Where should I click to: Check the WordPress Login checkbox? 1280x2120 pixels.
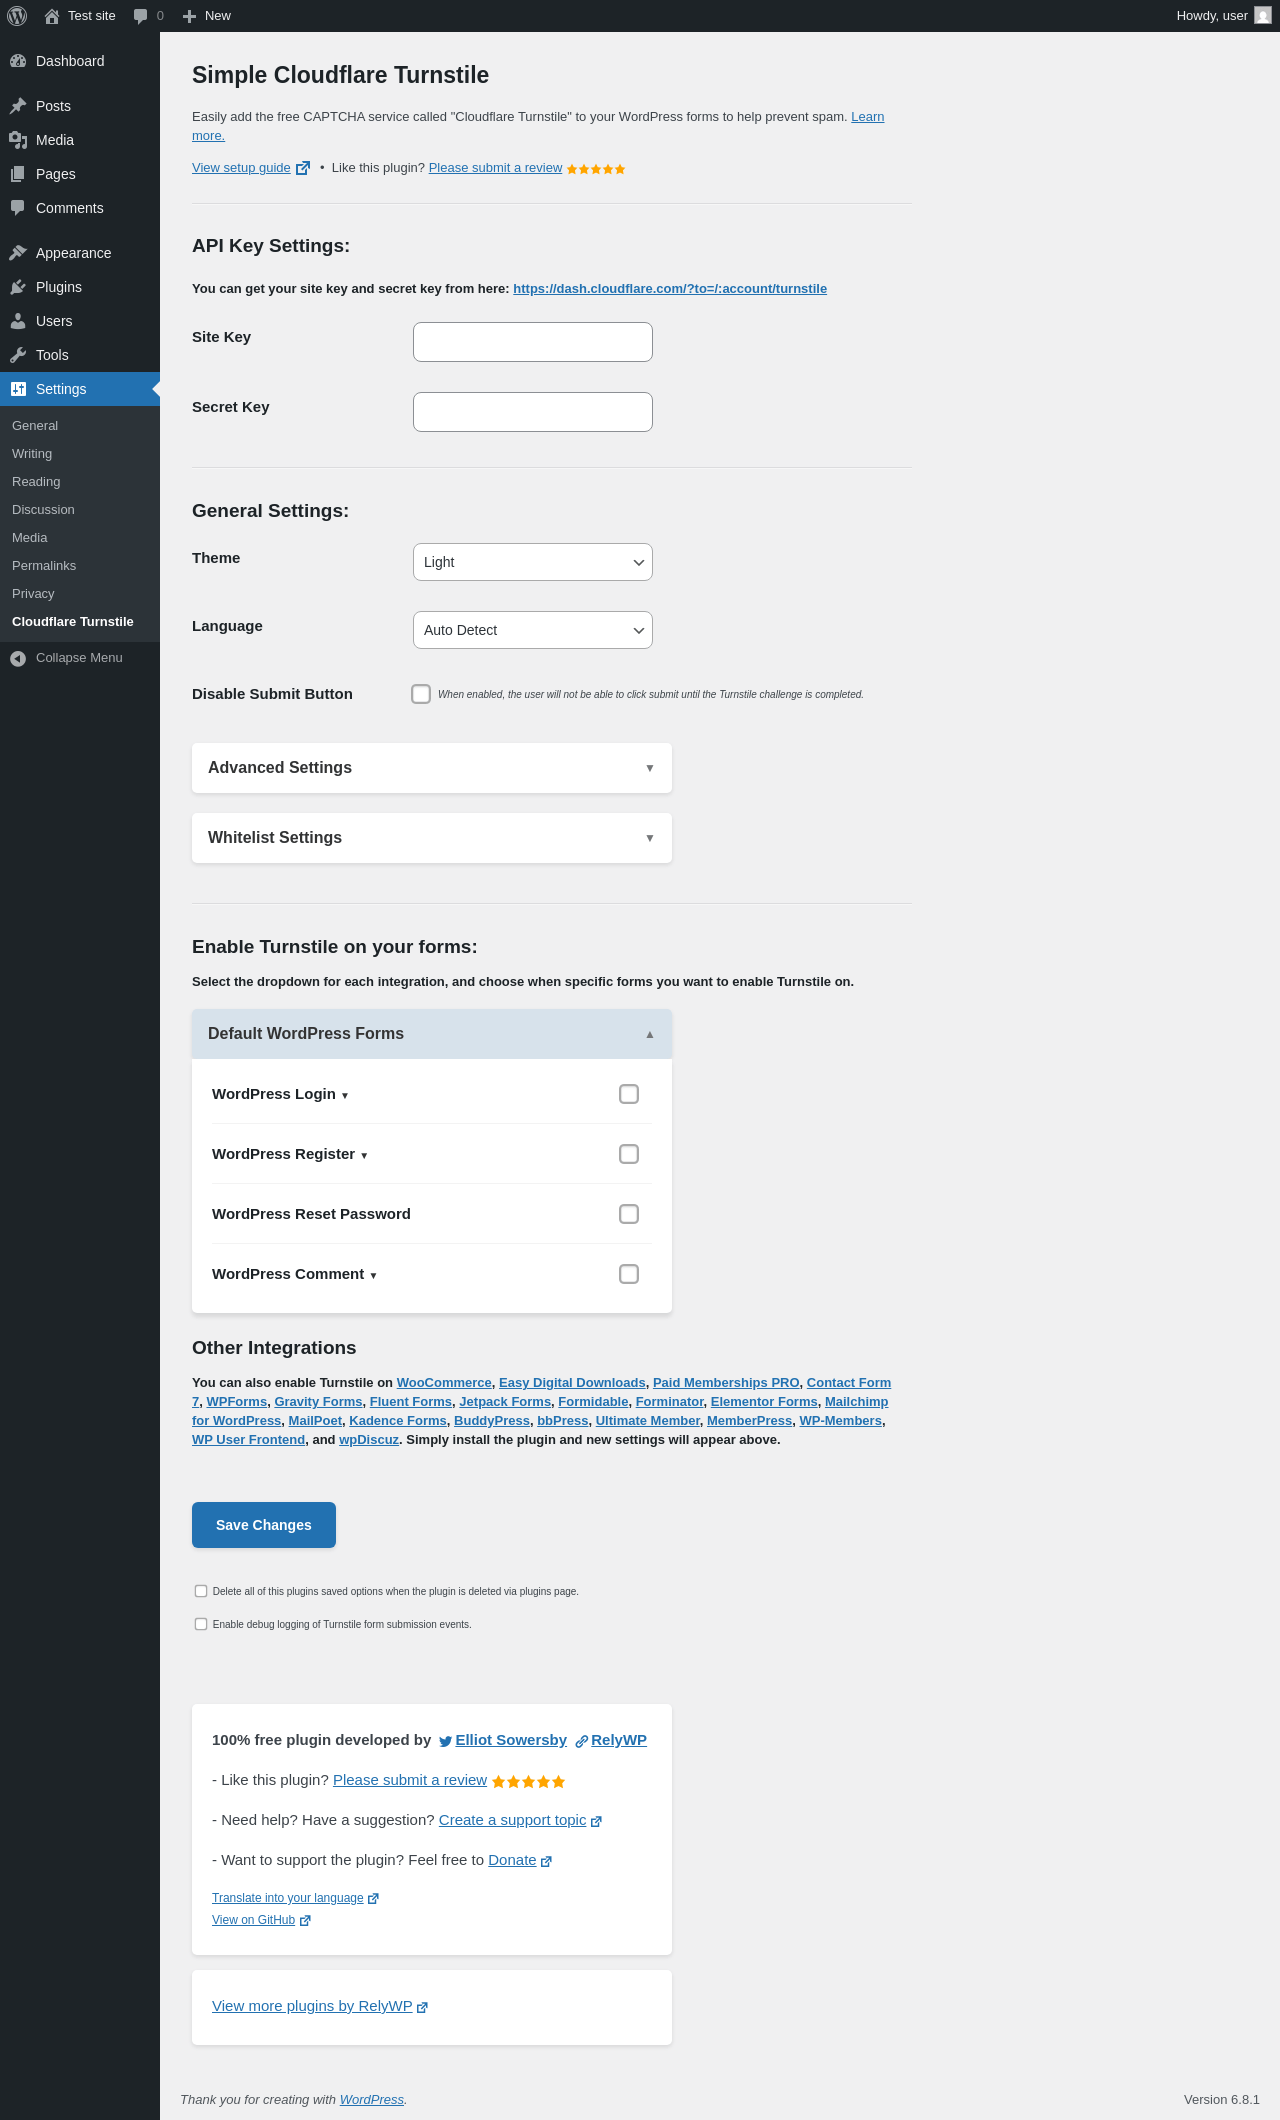pos(629,1094)
